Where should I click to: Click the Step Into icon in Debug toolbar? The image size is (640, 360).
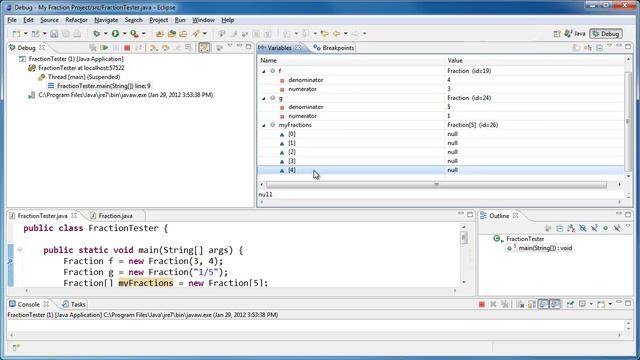(153, 48)
